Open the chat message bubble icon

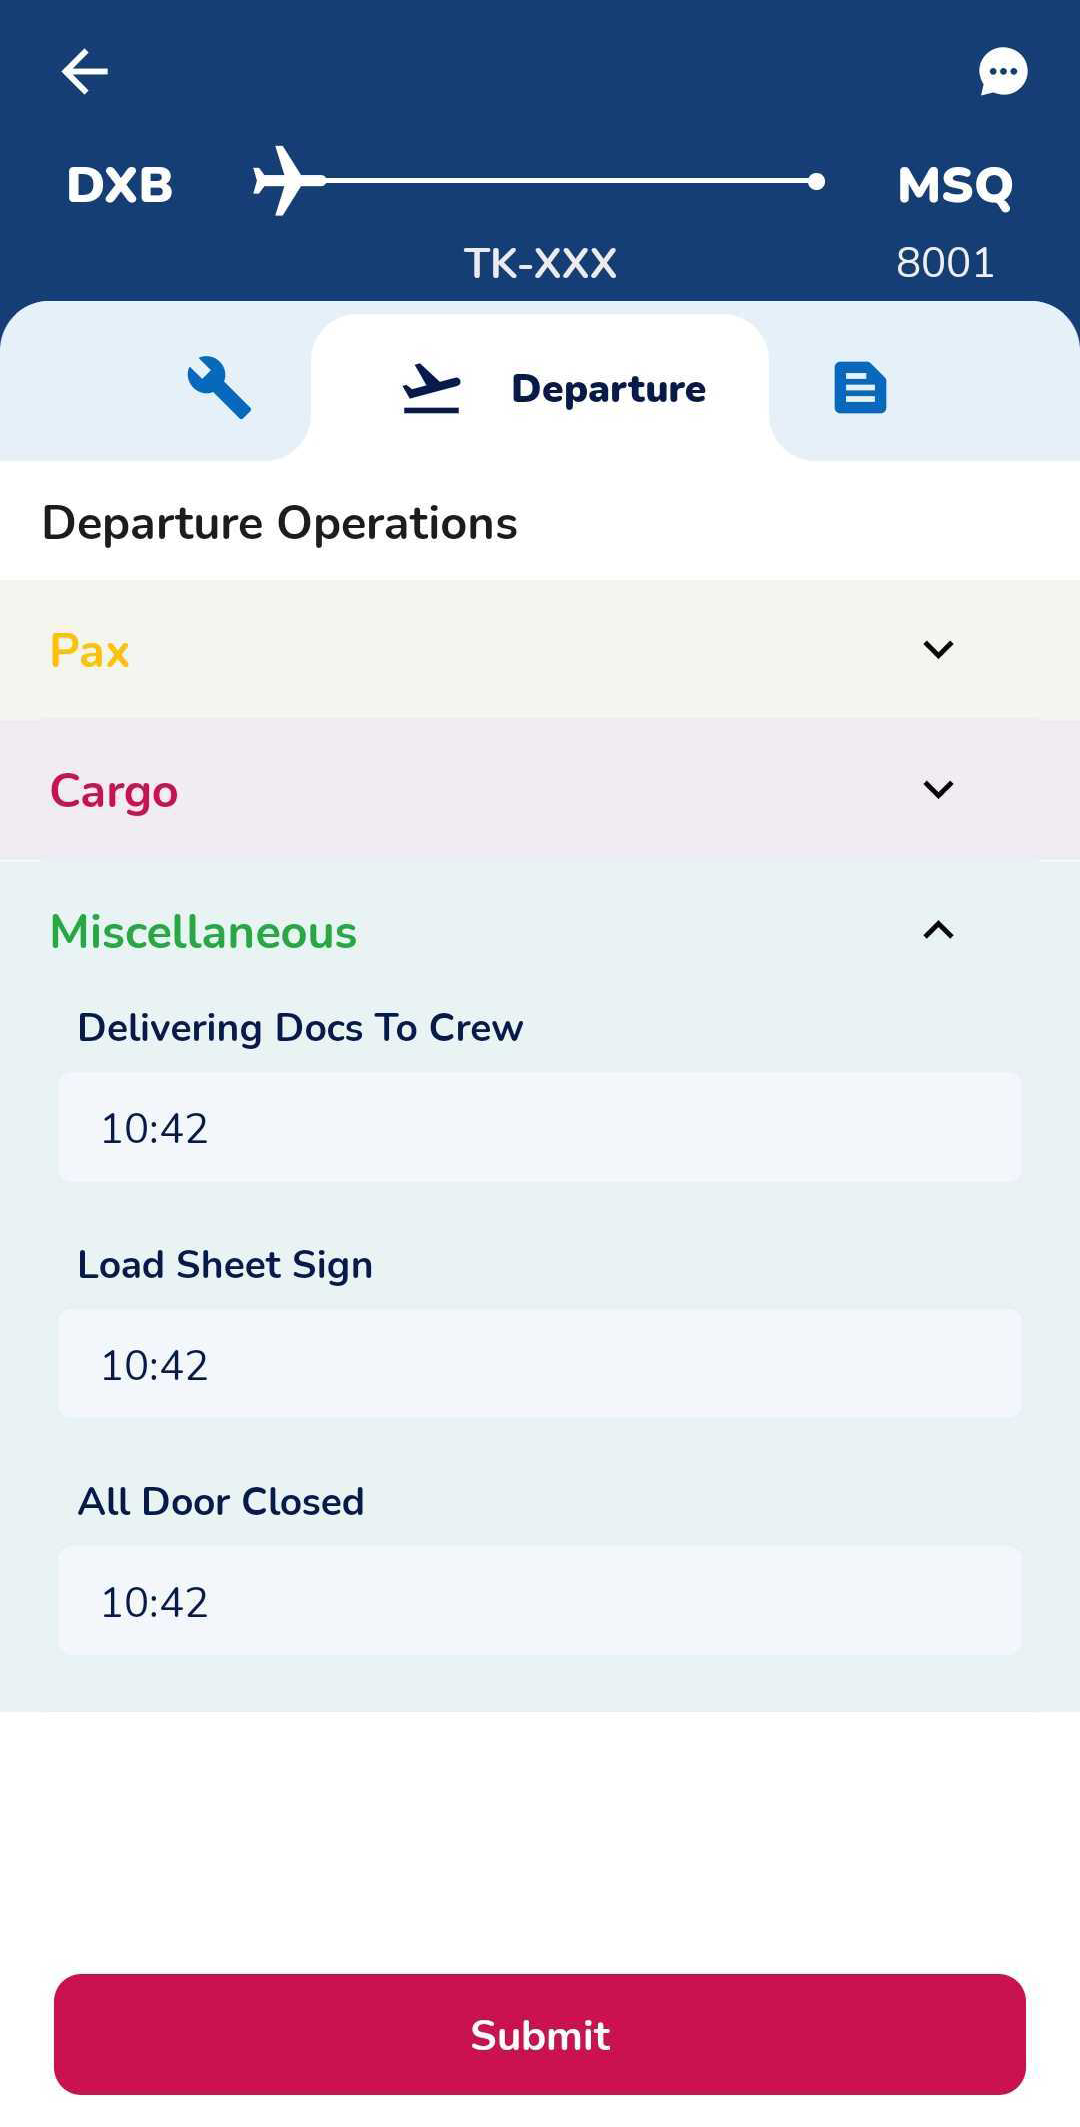tap(1003, 72)
